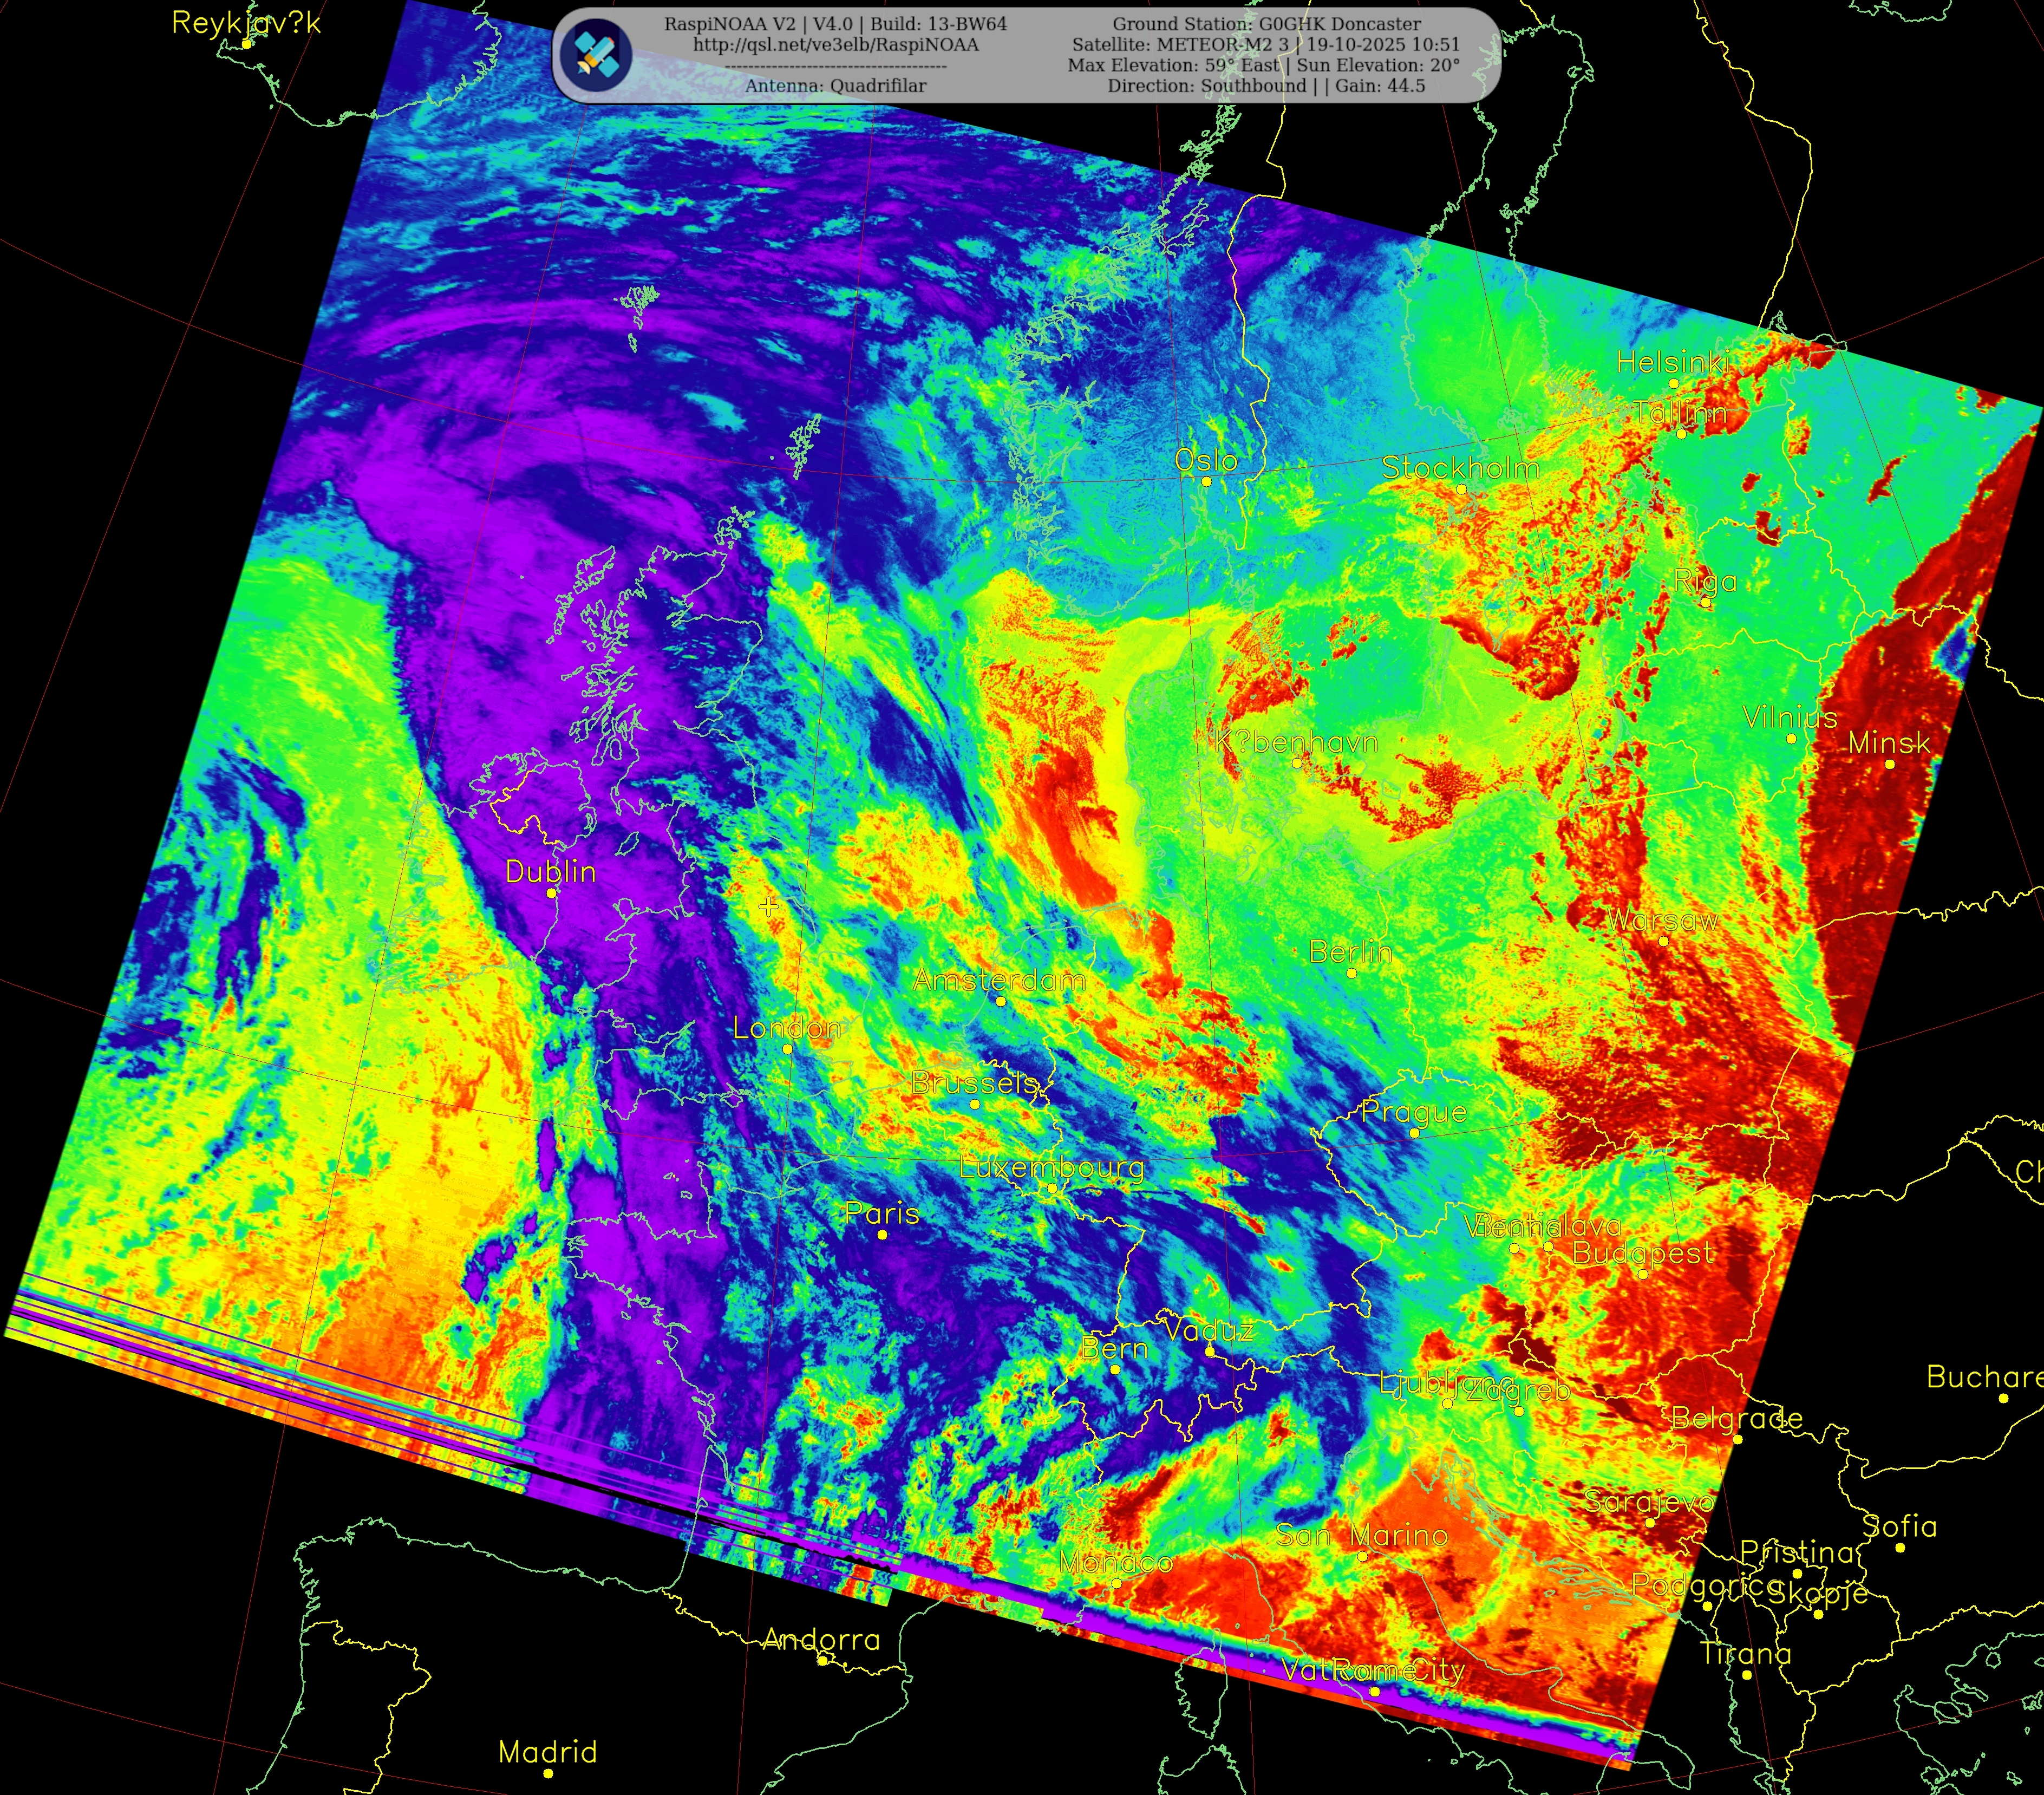Click the Warsaw city label
Screen dimensions: 2044x1795
[x=1663, y=920]
